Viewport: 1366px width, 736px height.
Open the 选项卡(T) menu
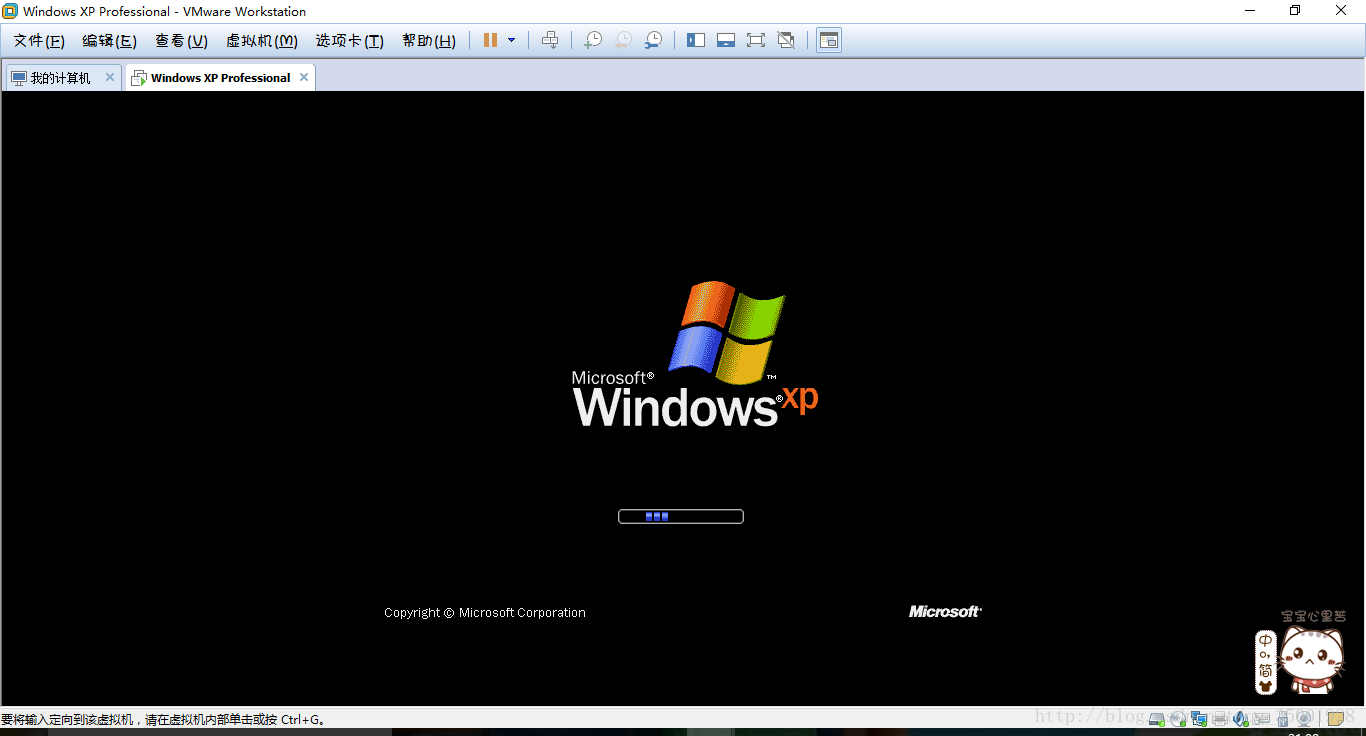click(x=349, y=41)
